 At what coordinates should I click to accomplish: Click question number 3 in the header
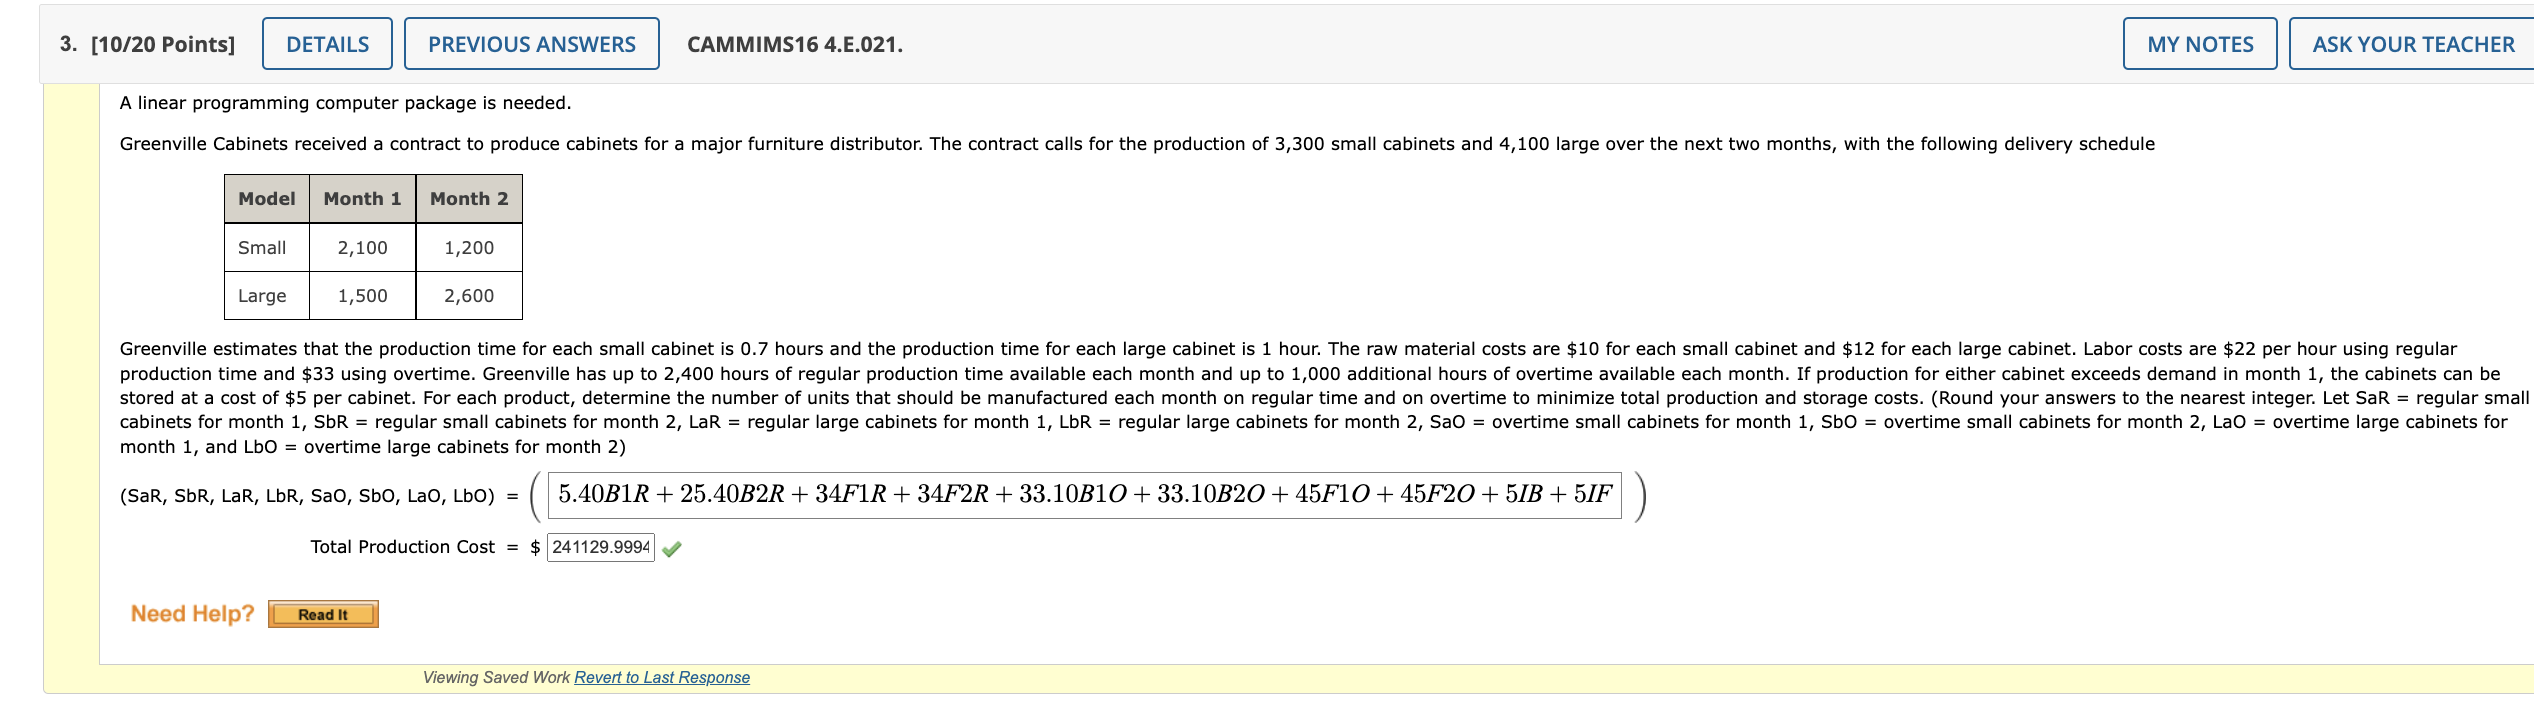66,44
